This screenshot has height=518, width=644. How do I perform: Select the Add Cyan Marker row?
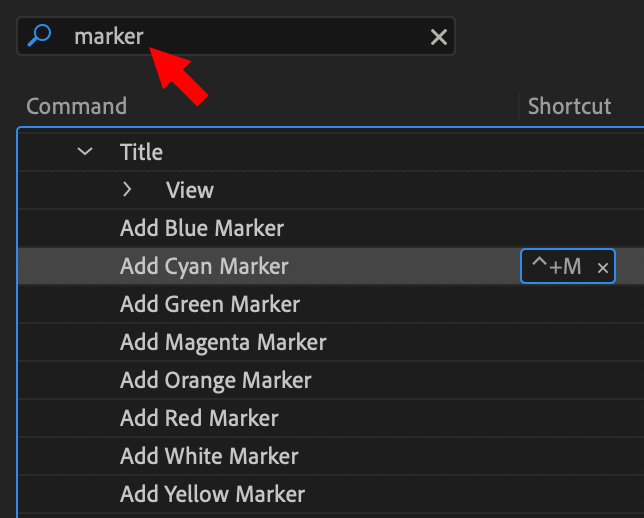[x=331, y=266]
